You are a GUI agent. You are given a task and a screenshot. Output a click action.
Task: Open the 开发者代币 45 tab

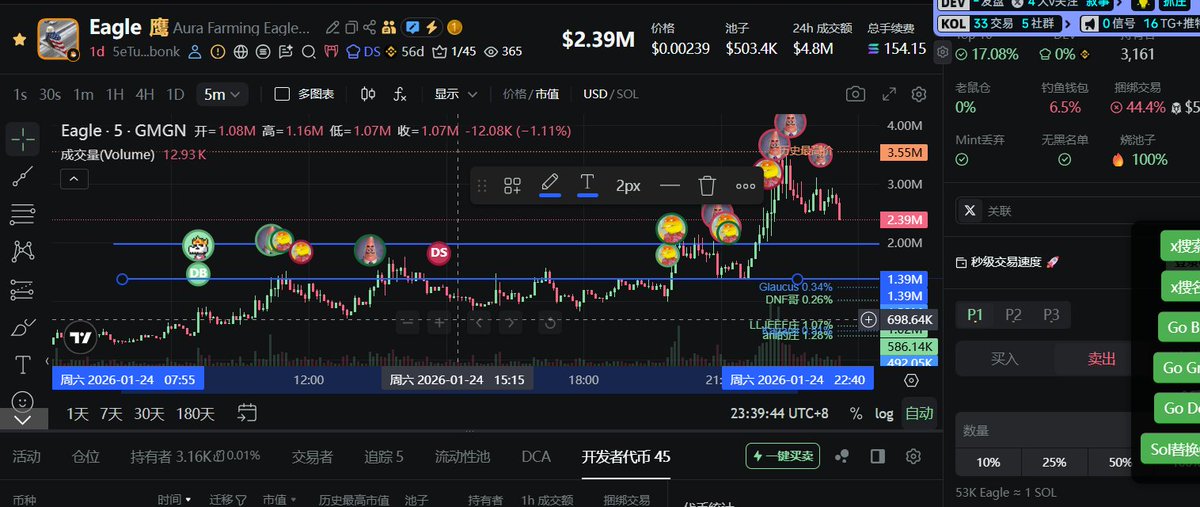tap(626, 457)
